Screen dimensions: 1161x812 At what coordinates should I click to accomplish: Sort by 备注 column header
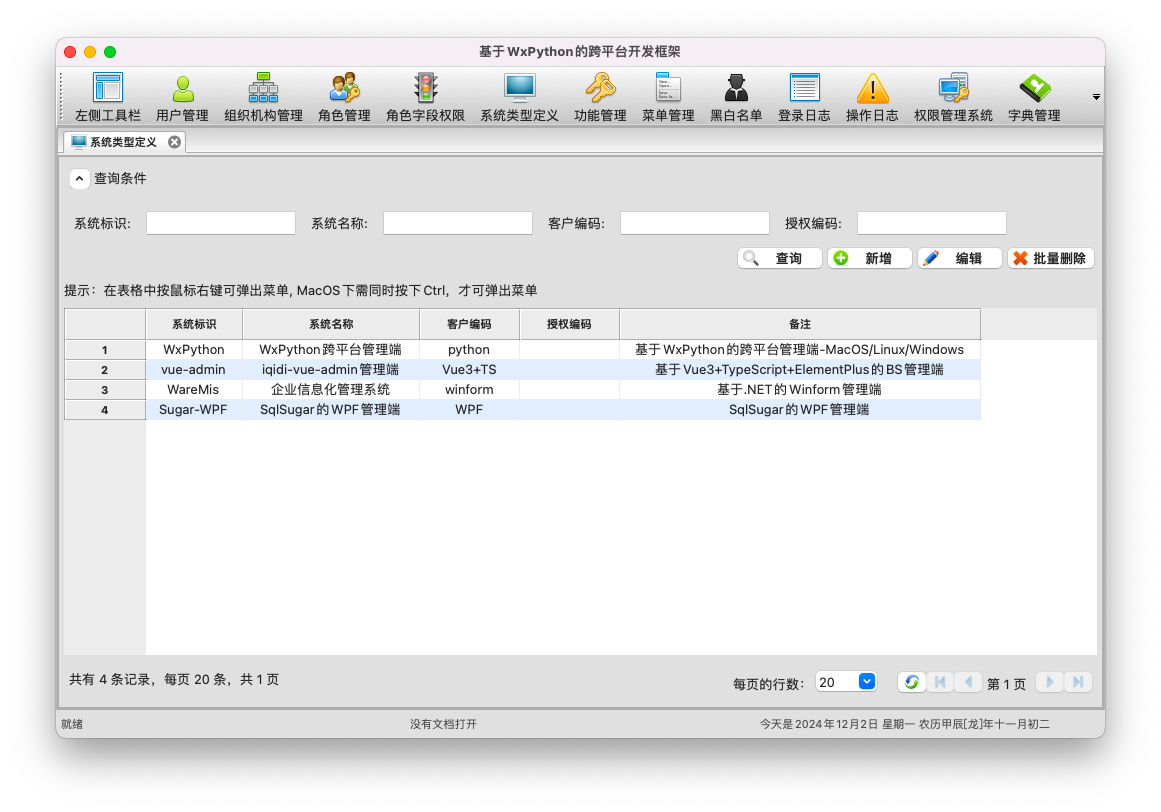(x=800, y=324)
